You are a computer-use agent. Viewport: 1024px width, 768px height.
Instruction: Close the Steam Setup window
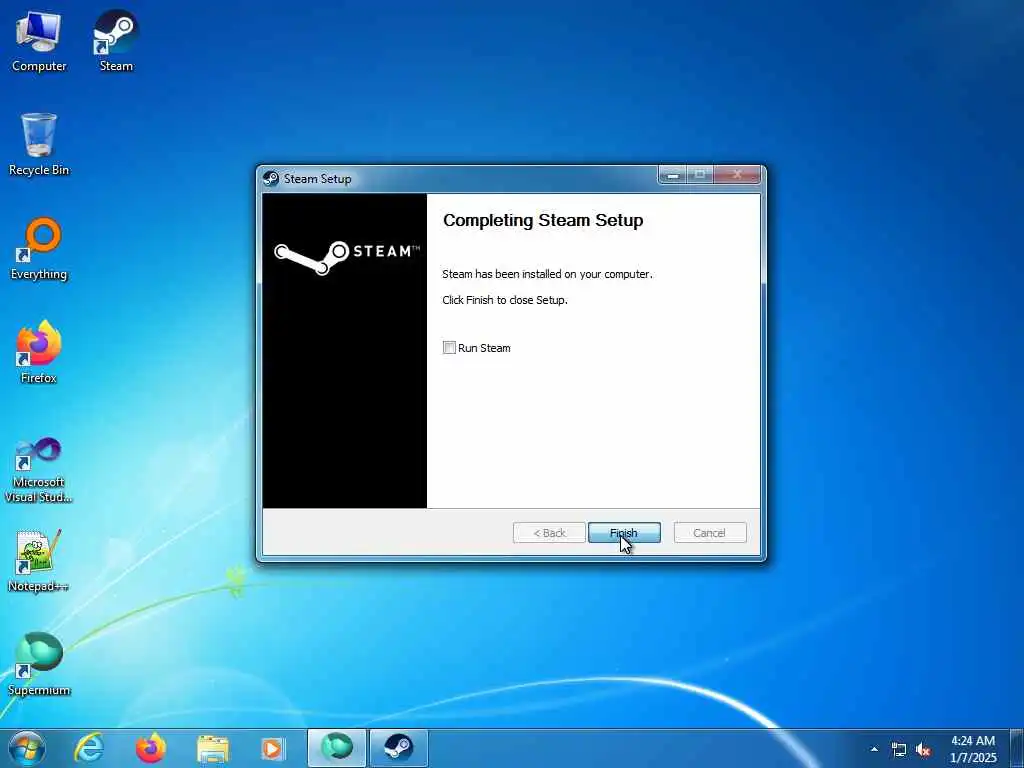coord(737,175)
